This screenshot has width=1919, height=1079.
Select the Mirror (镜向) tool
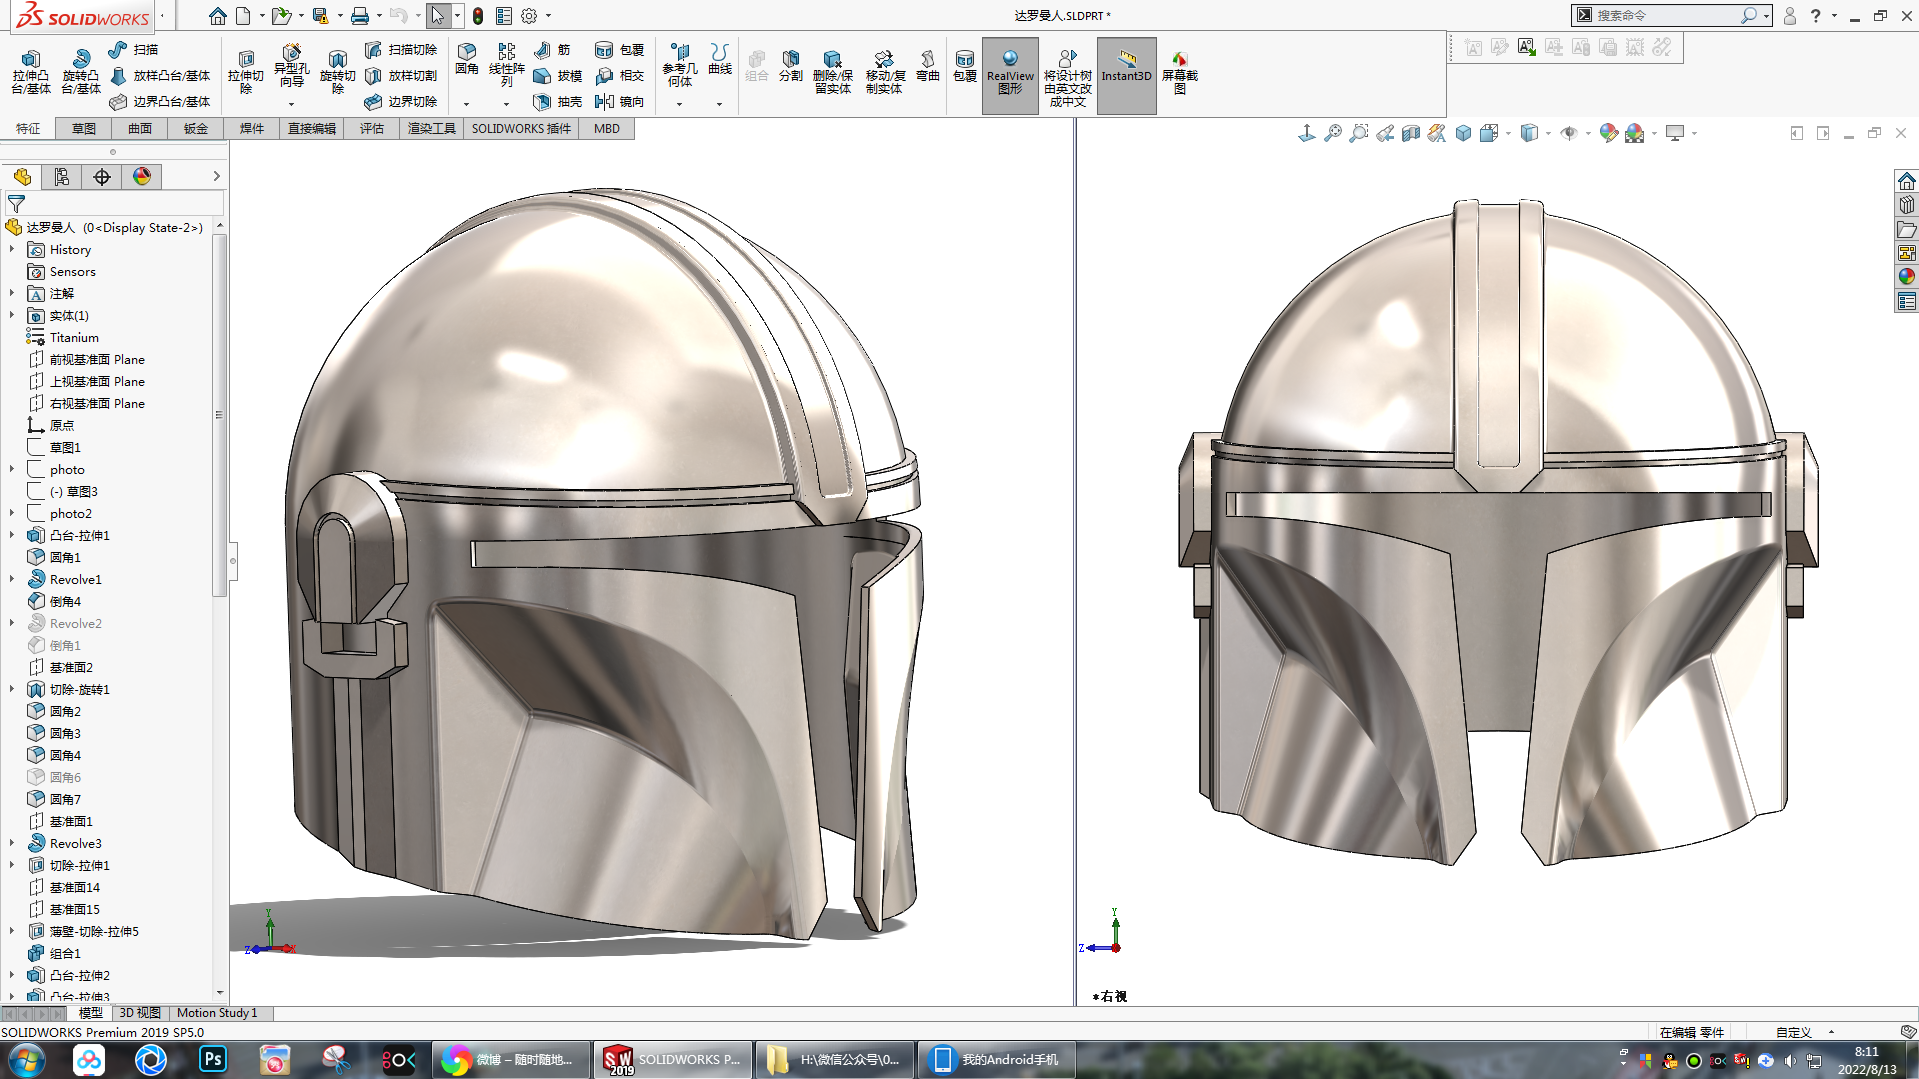[619, 102]
